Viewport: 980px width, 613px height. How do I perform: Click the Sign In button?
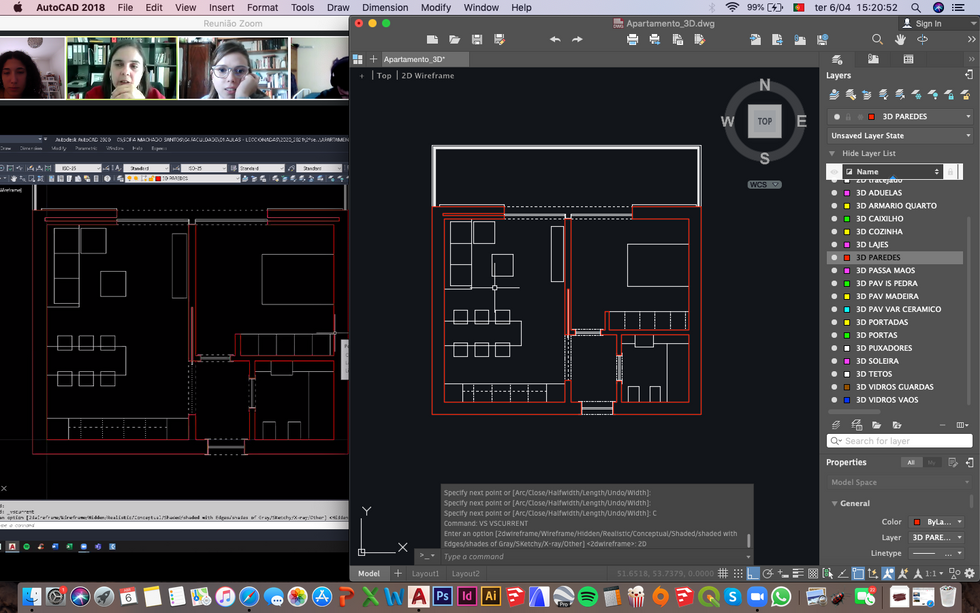922,23
